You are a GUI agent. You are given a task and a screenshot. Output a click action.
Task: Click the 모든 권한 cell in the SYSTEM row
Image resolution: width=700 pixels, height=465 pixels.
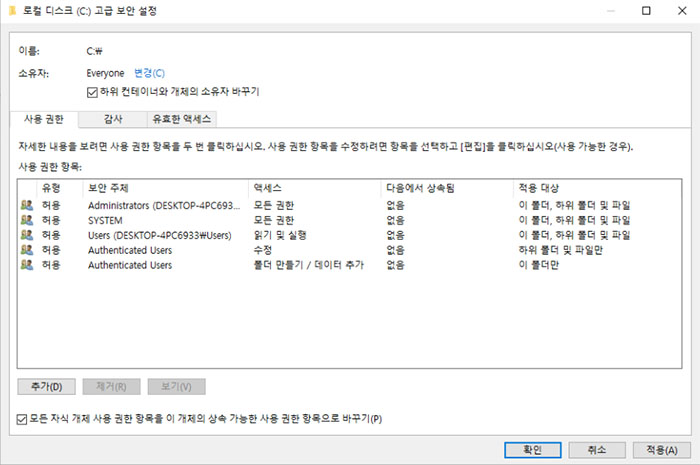(273, 220)
